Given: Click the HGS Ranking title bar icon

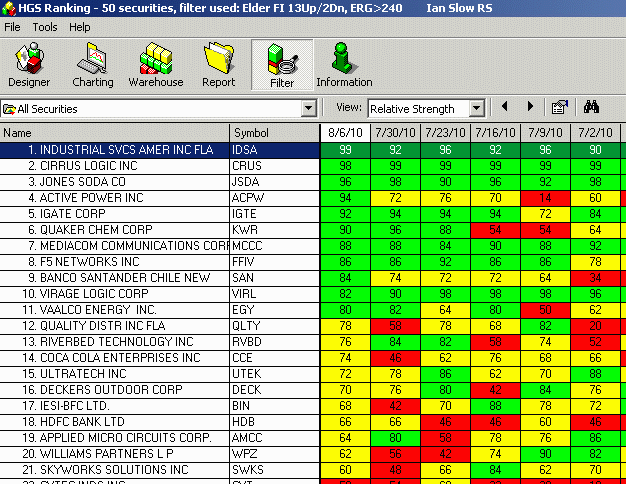Looking at the screenshot, I should [x=8, y=8].
